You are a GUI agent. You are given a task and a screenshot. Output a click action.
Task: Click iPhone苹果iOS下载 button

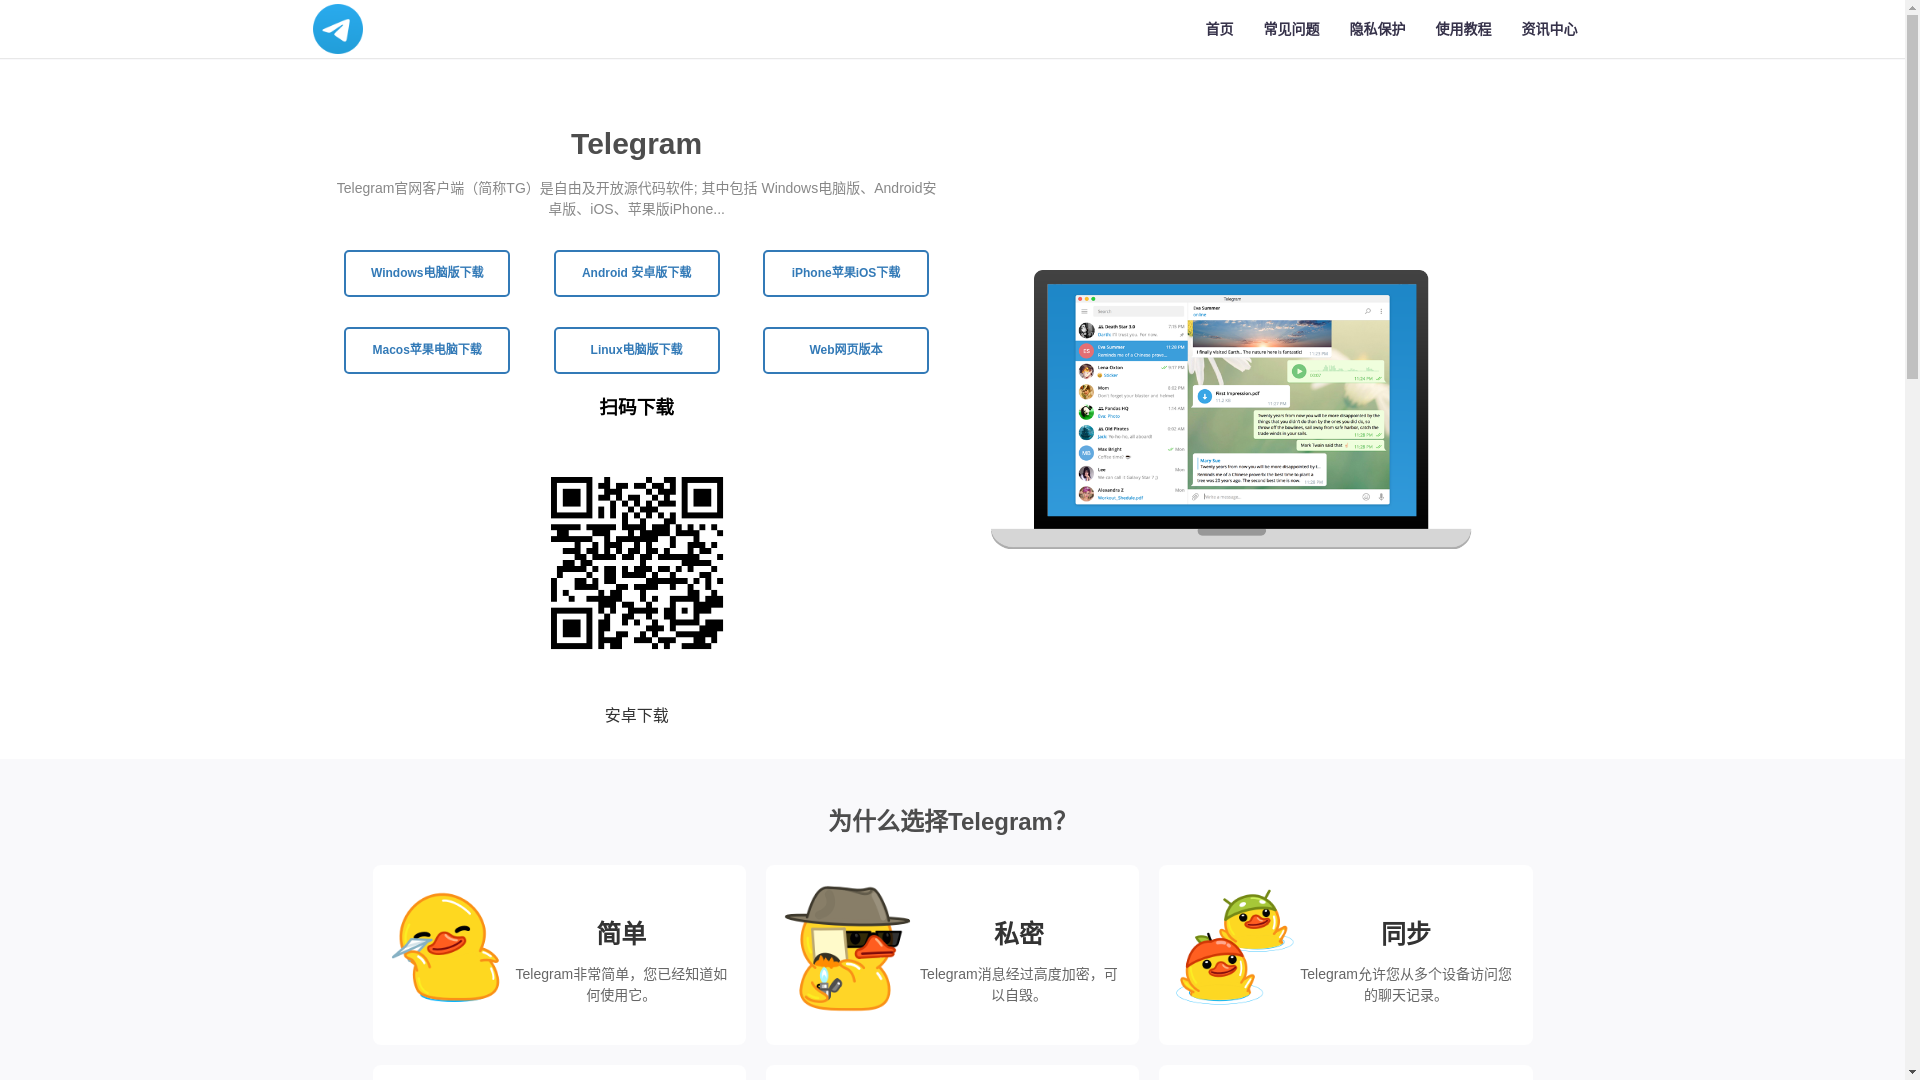coord(846,273)
